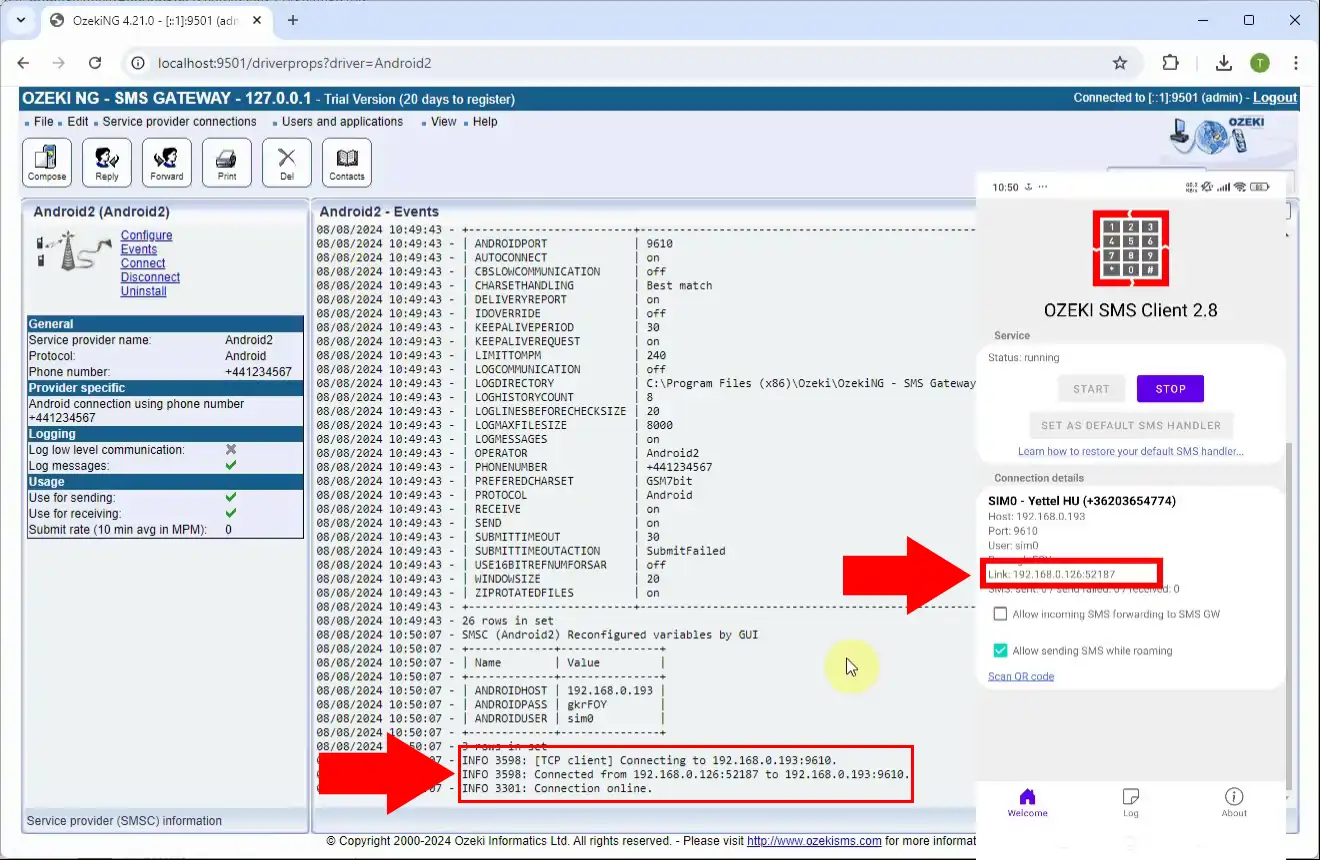Click the Forward toolbar icon
The image size is (1320, 860).
point(167,162)
